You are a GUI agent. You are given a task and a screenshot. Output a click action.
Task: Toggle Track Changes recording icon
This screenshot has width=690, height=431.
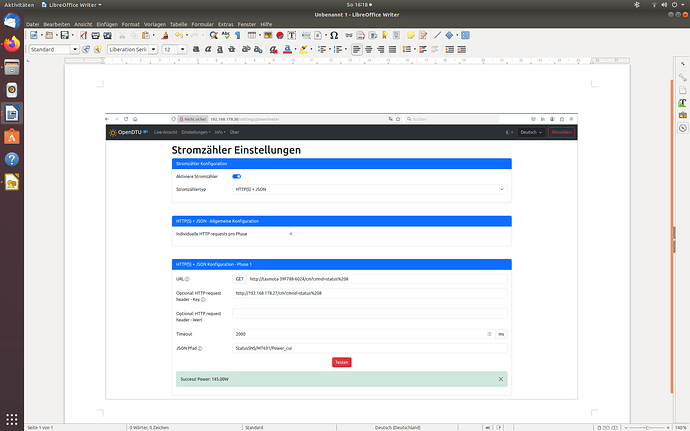pos(423,35)
